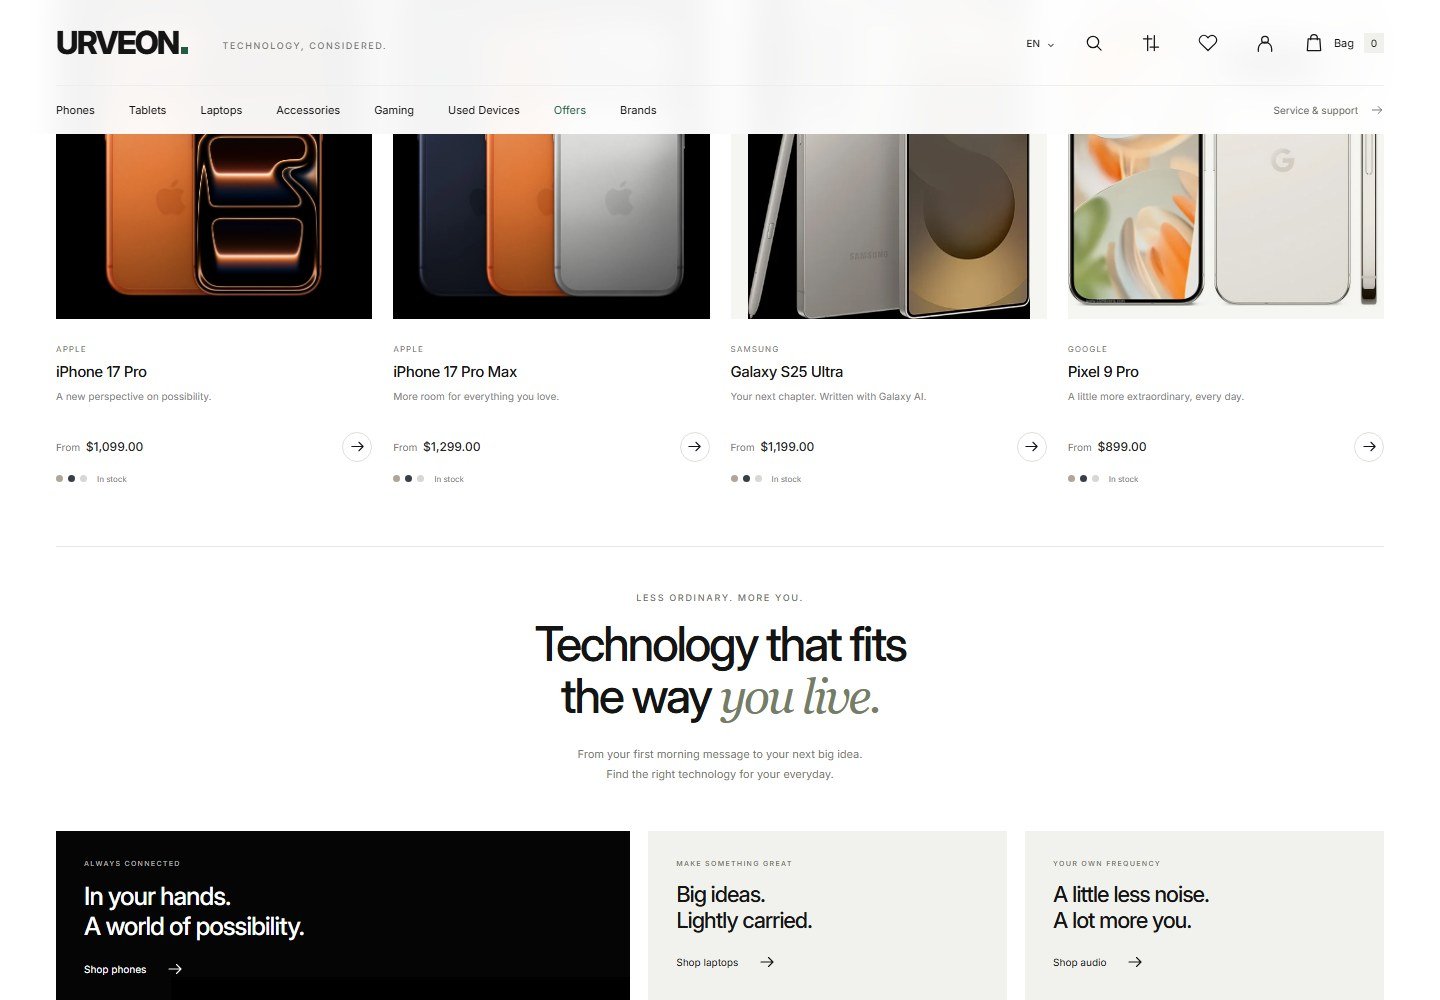Open iPhone 17 Pro product title

click(101, 372)
